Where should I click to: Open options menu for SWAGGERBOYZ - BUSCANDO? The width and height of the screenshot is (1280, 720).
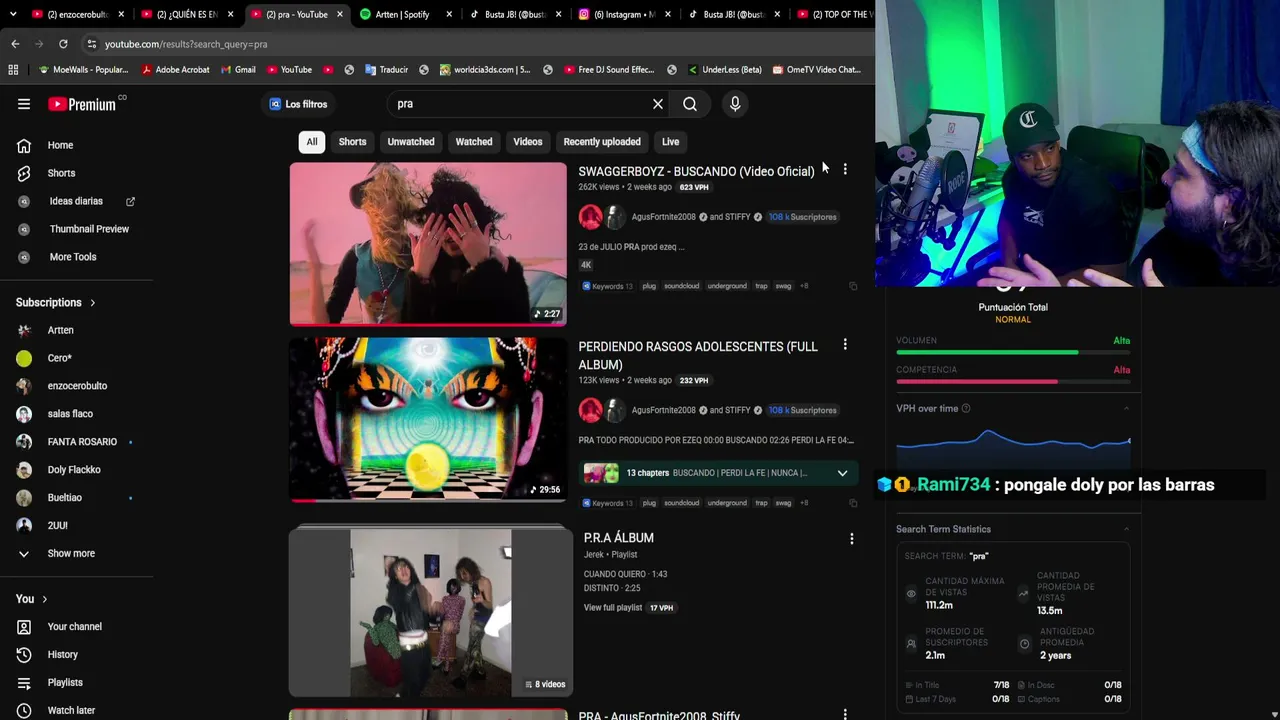(845, 170)
